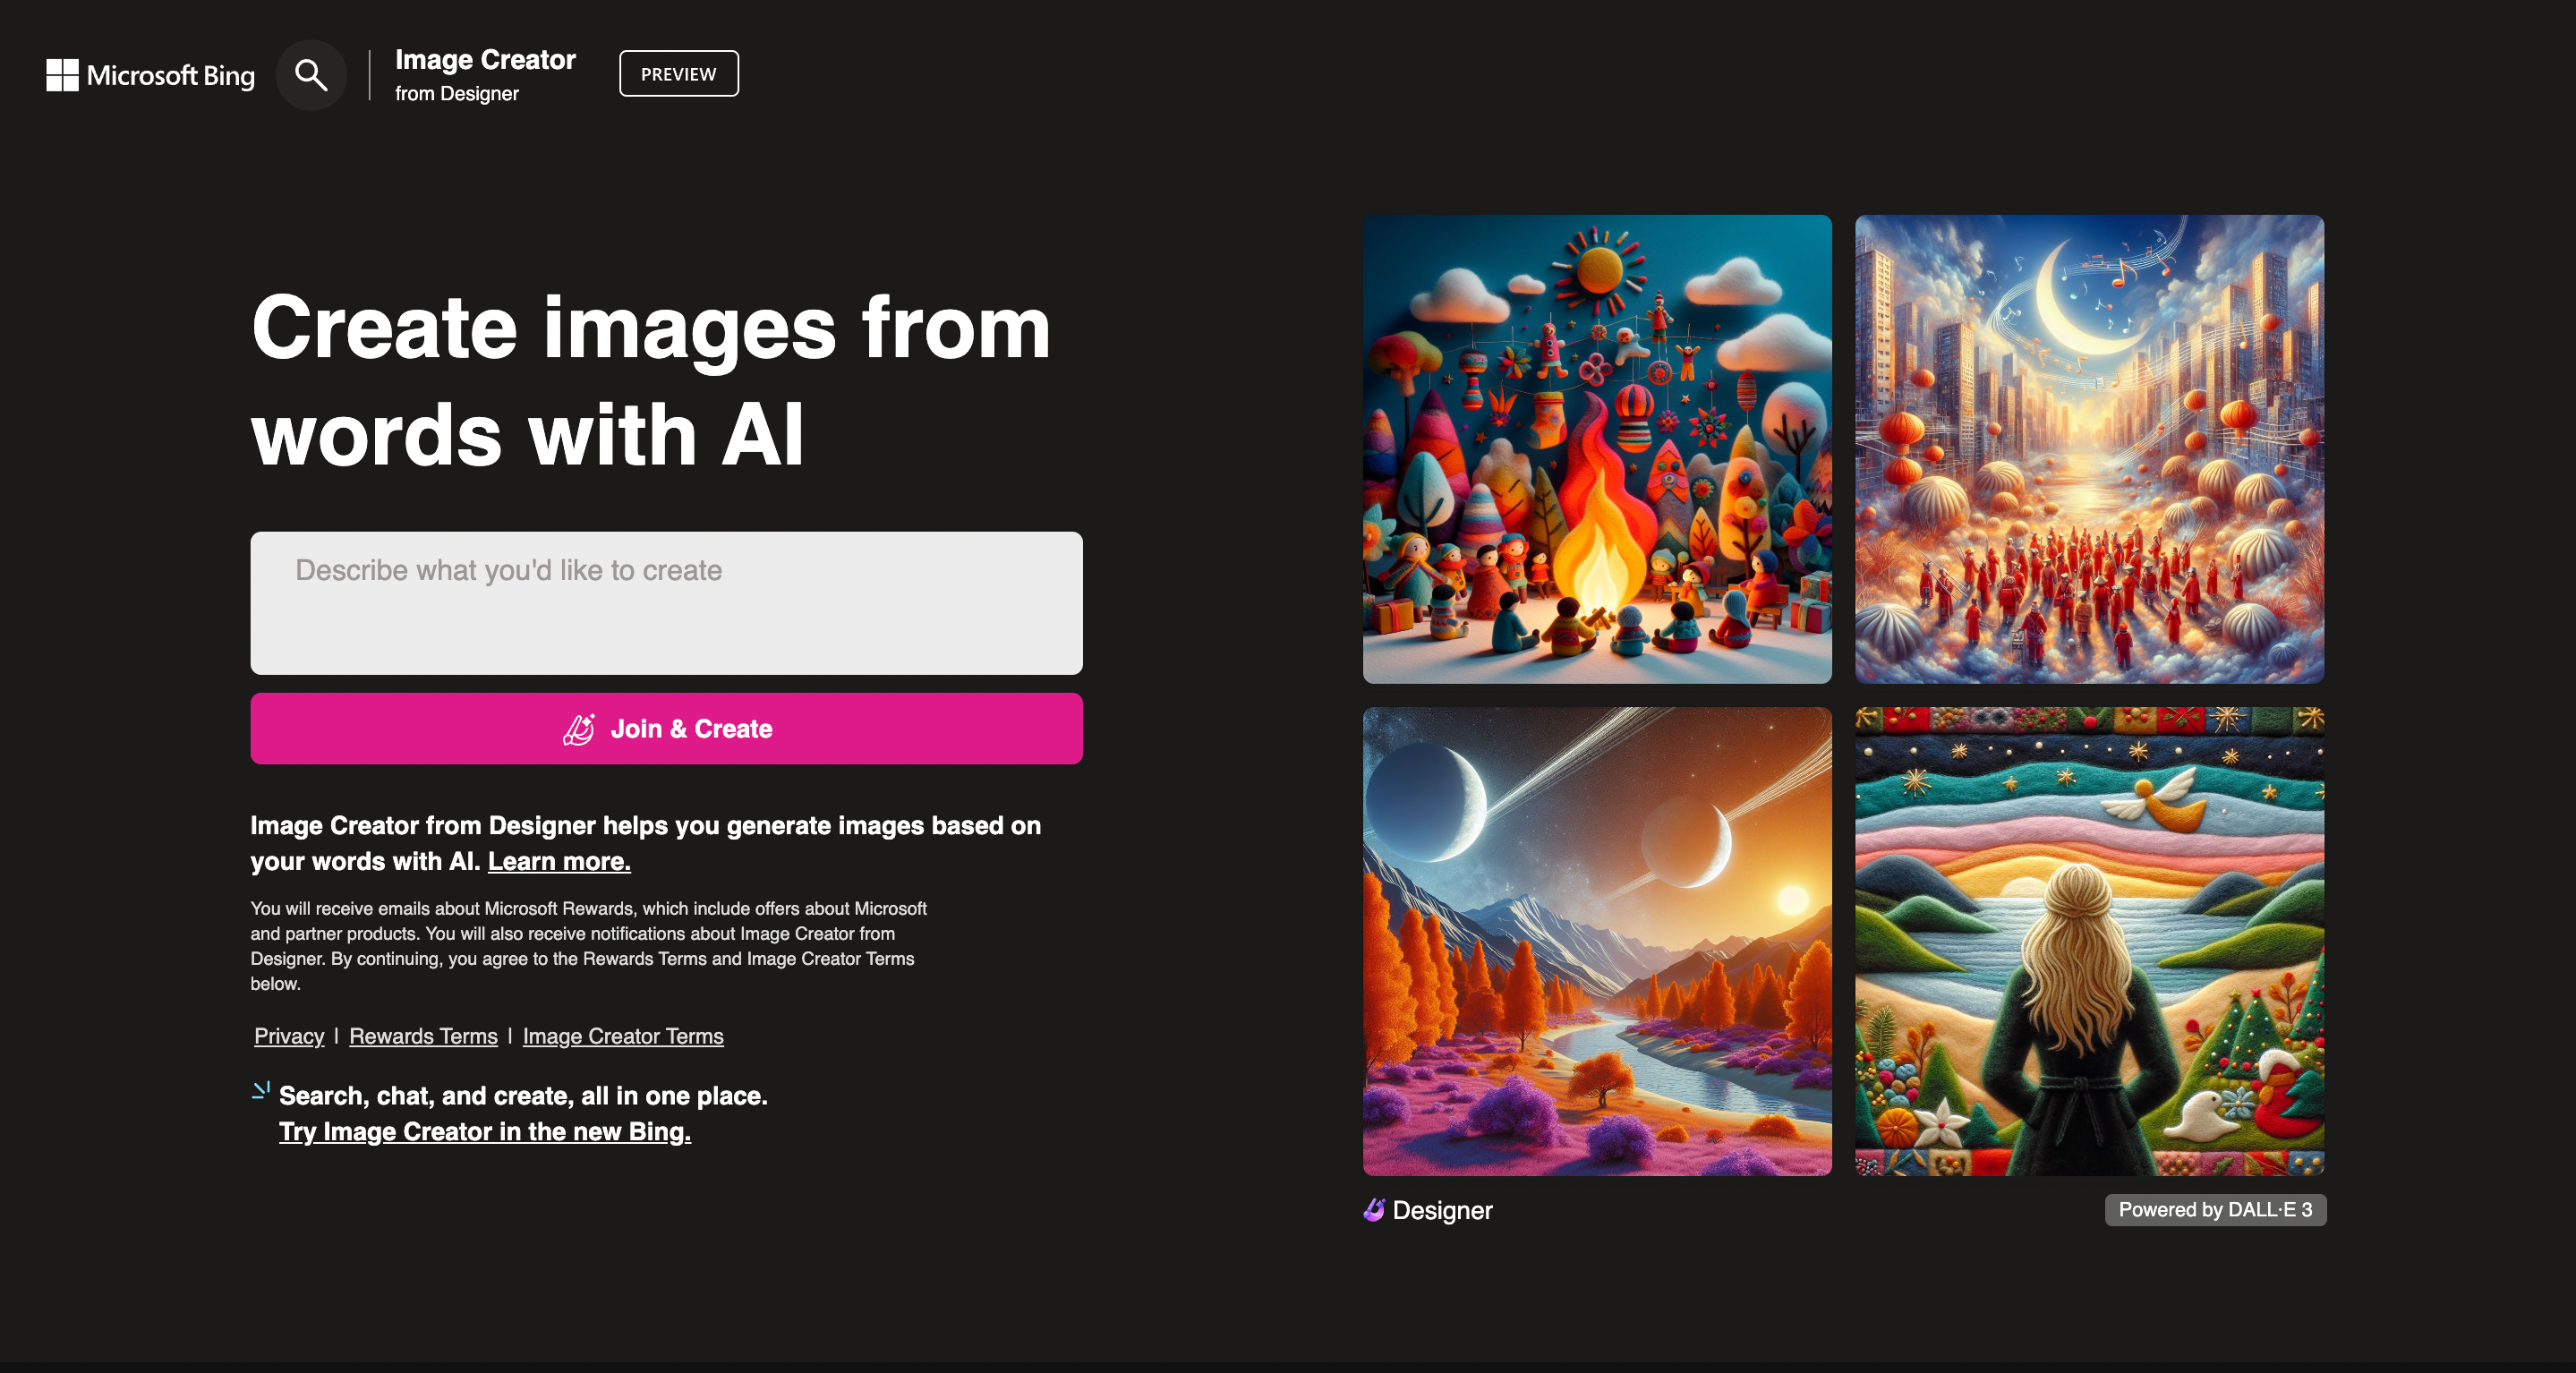The width and height of the screenshot is (2576, 1373).
Task: Click Rewards Terms link in footer
Action: point(422,1036)
